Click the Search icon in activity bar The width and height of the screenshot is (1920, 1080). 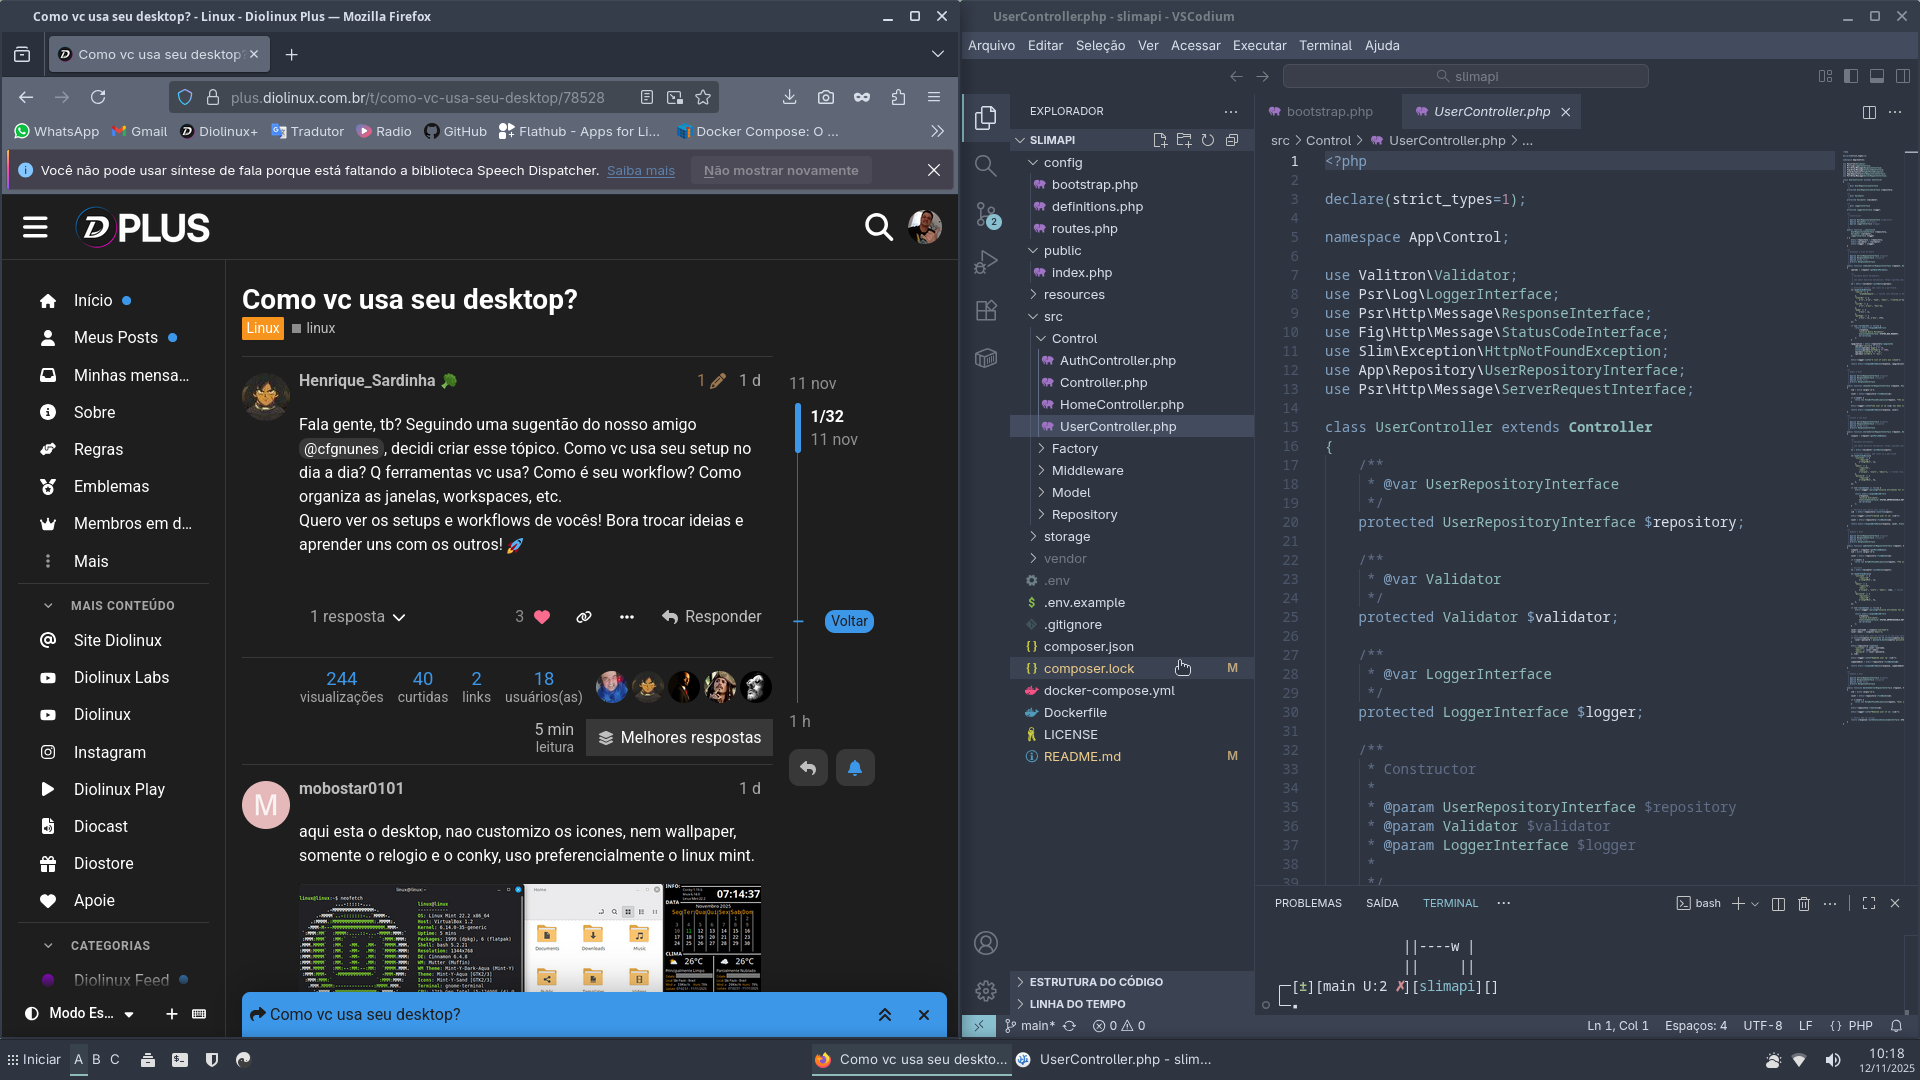coord(986,166)
